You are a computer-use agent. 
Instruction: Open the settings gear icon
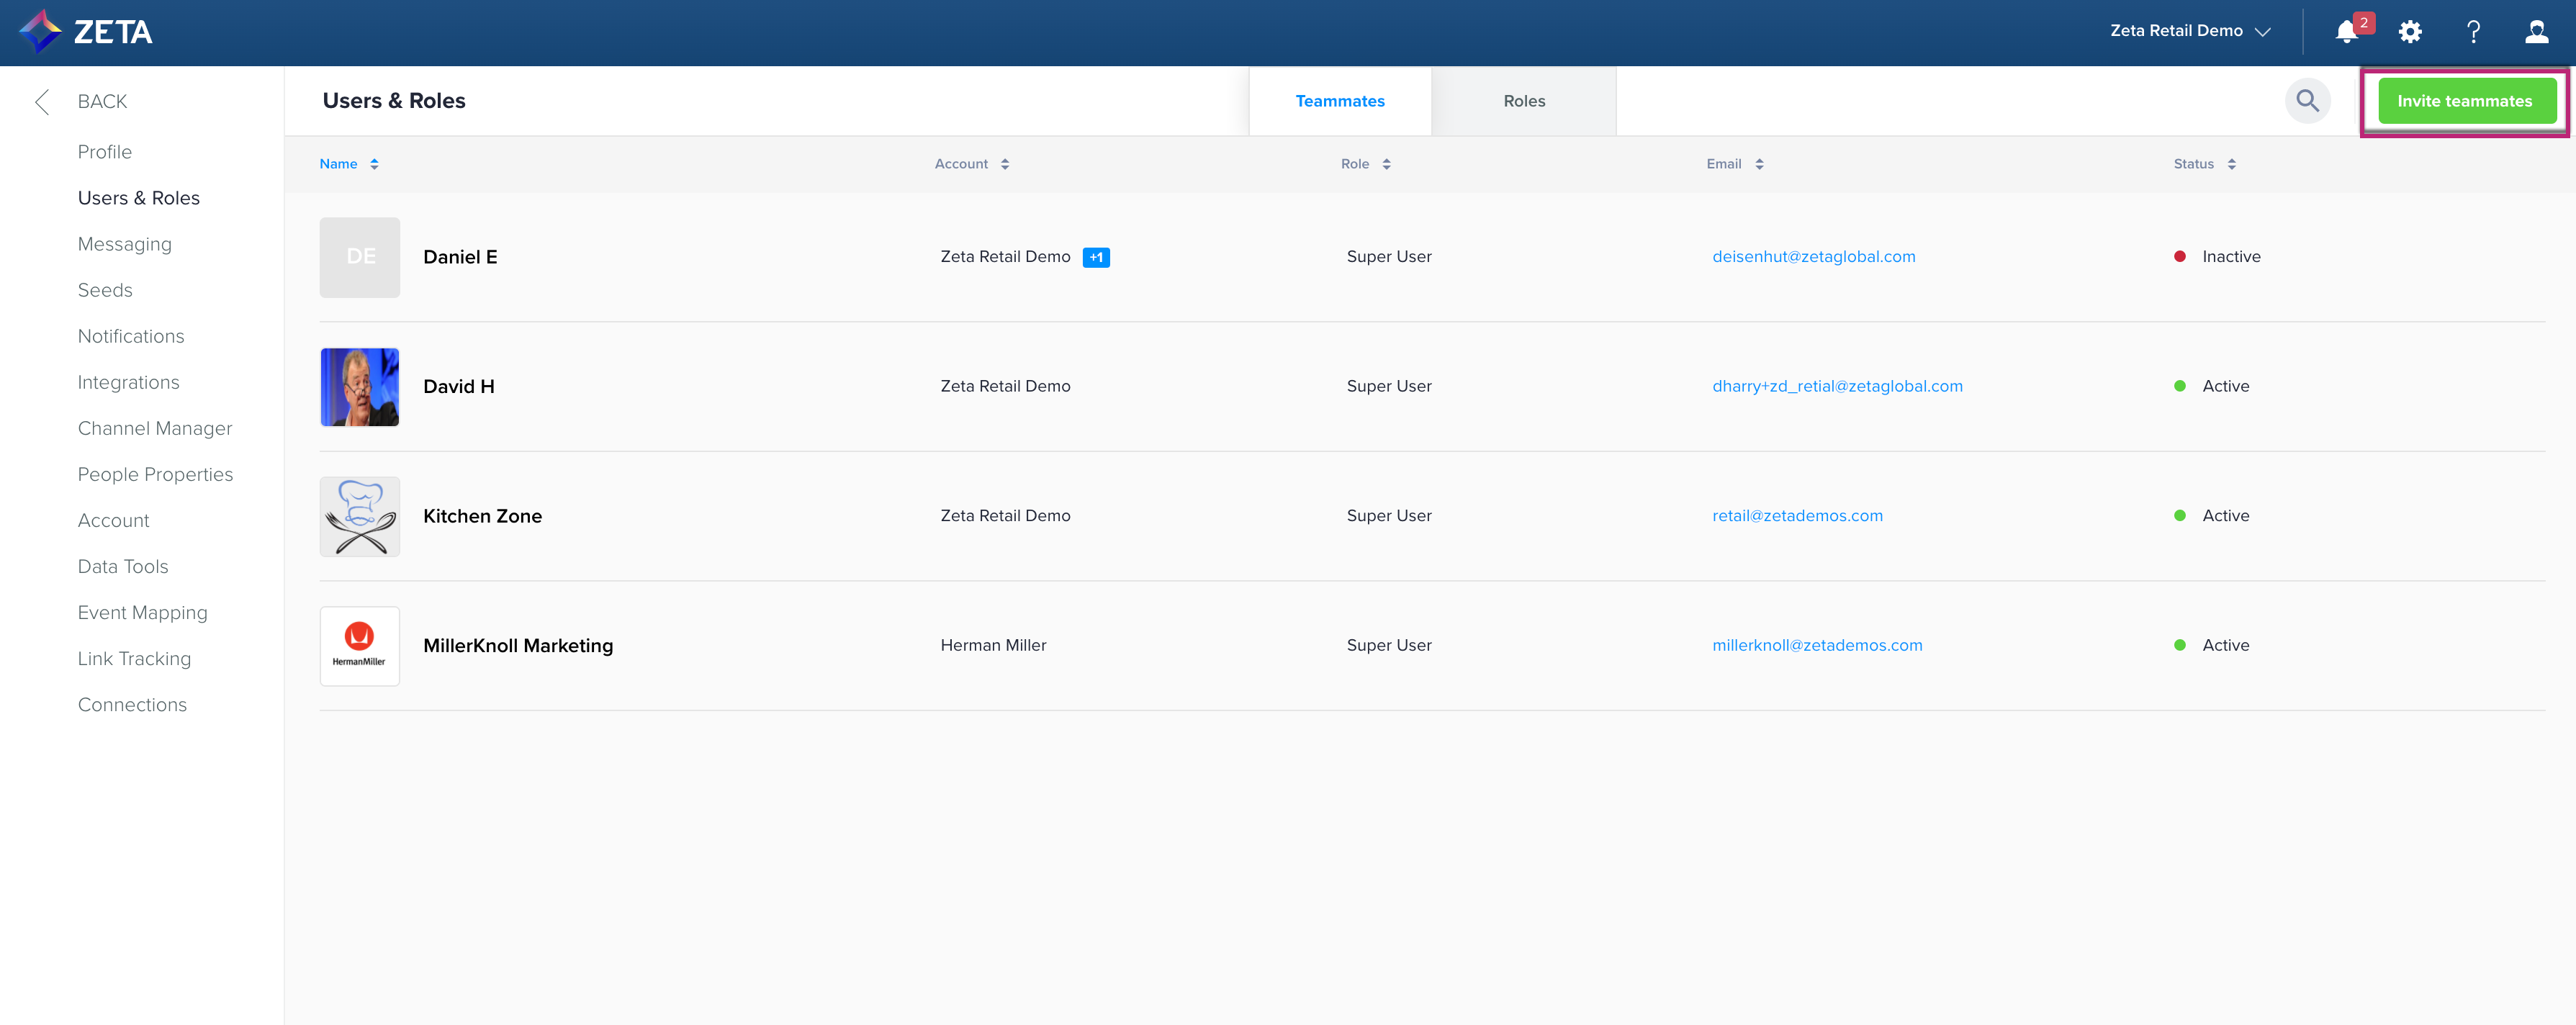[x=2410, y=32]
